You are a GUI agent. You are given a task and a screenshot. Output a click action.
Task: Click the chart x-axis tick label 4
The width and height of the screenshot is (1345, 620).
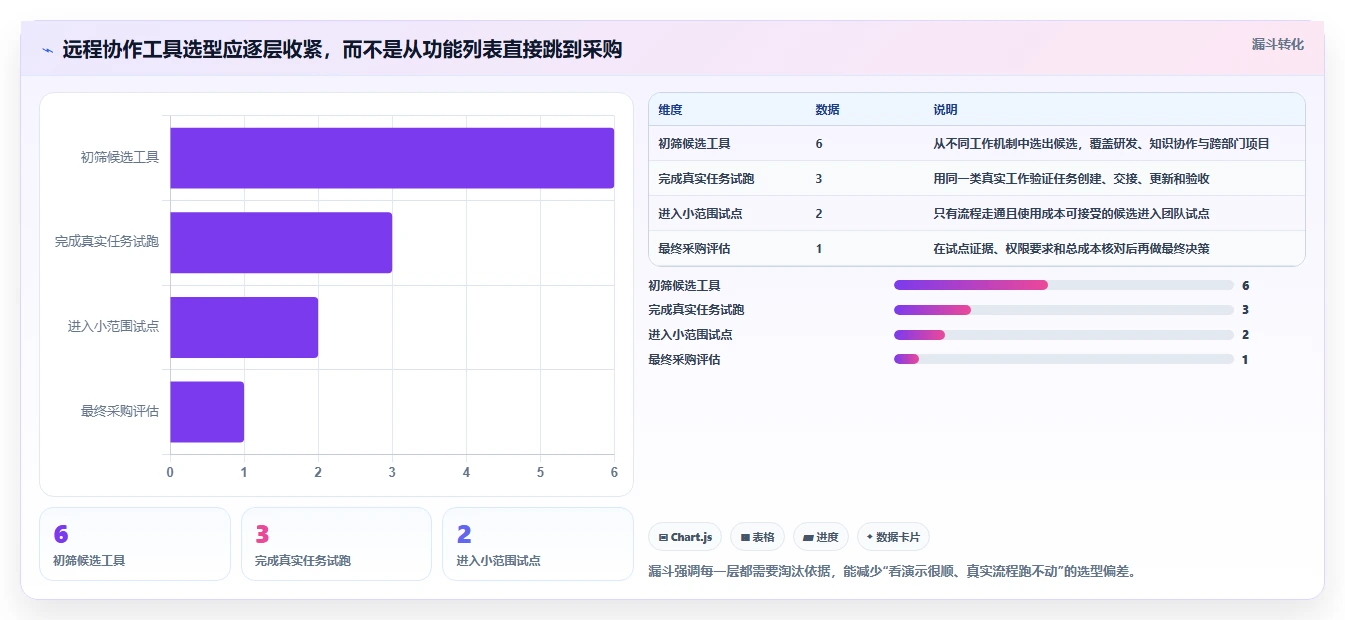point(466,472)
